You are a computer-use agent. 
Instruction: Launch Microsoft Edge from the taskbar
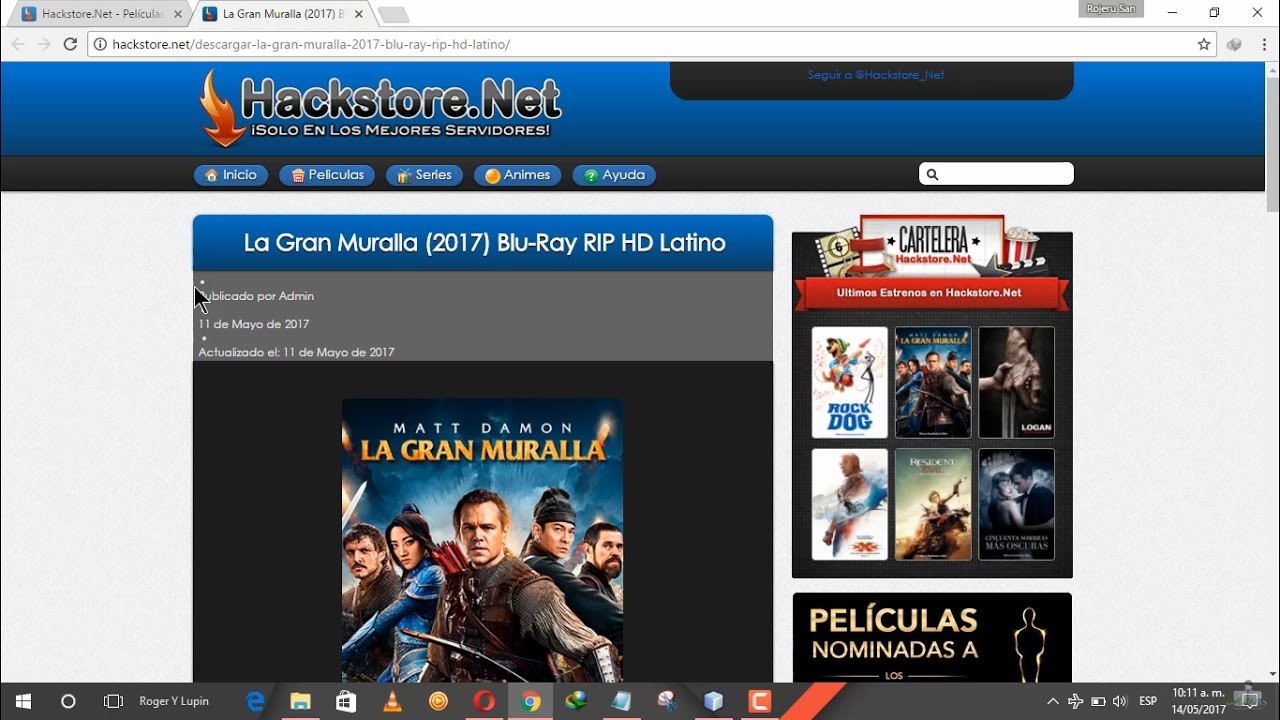click(255, 701)
